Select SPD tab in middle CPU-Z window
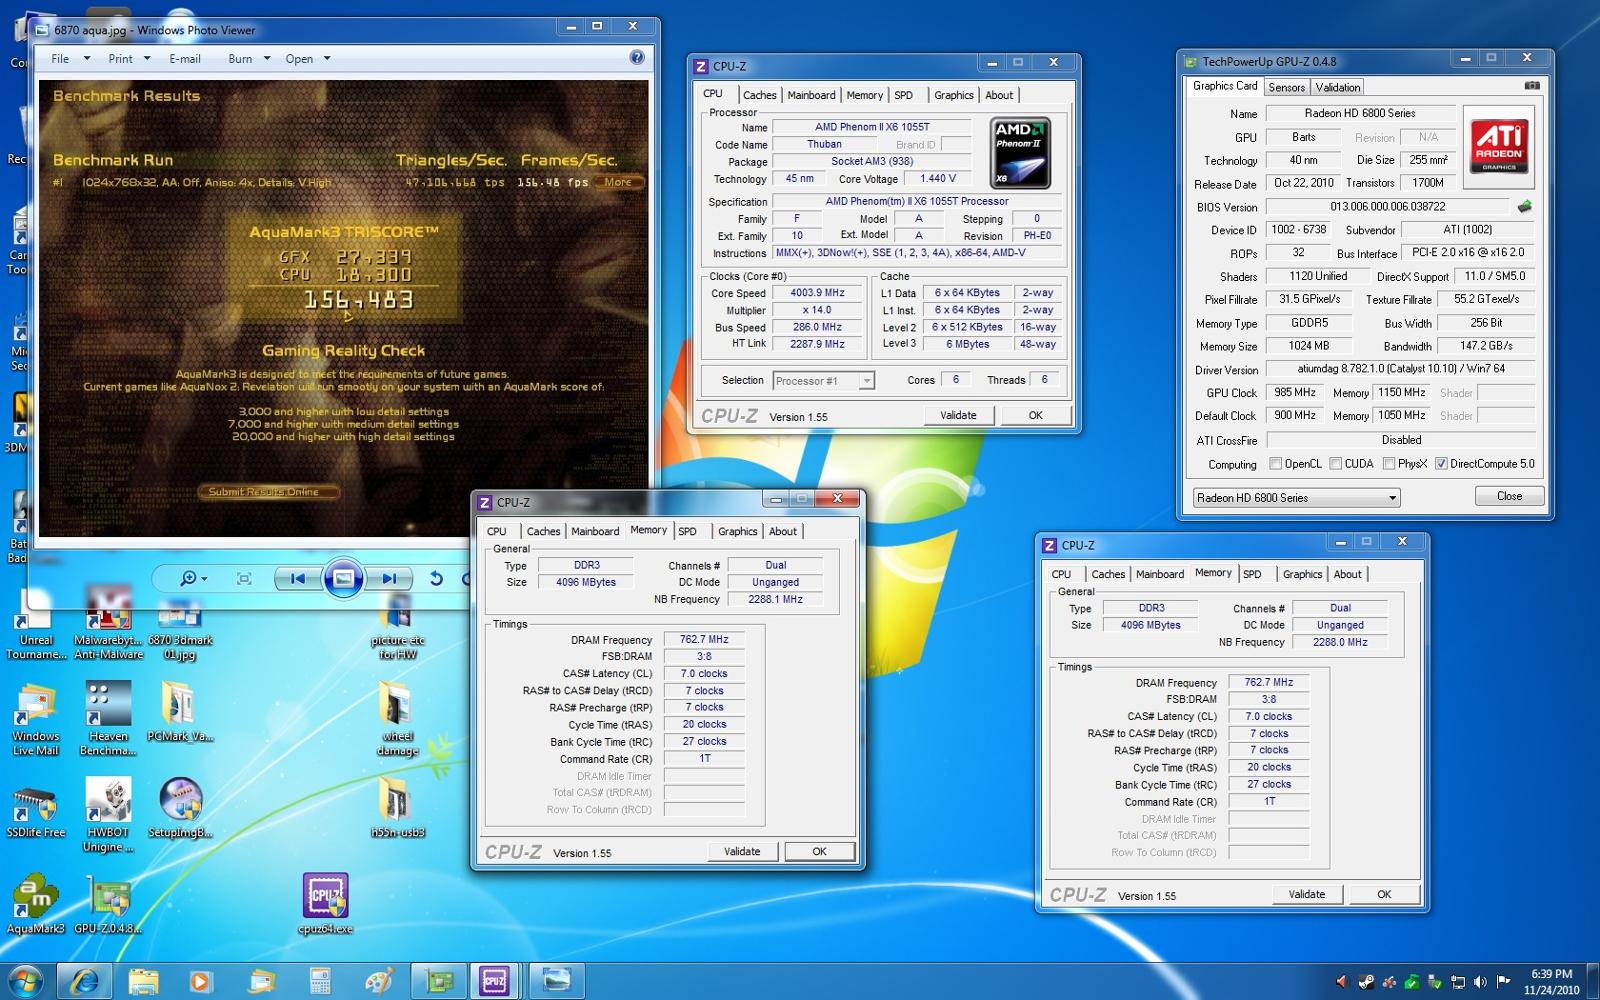This screenshot has width=1600, height=1000. (x=687, y=531)
